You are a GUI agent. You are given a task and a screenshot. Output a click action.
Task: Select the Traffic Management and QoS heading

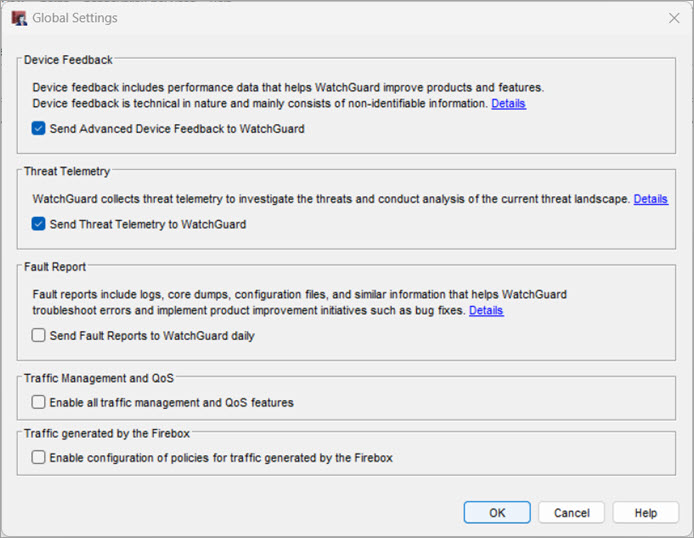coord(99,378)
